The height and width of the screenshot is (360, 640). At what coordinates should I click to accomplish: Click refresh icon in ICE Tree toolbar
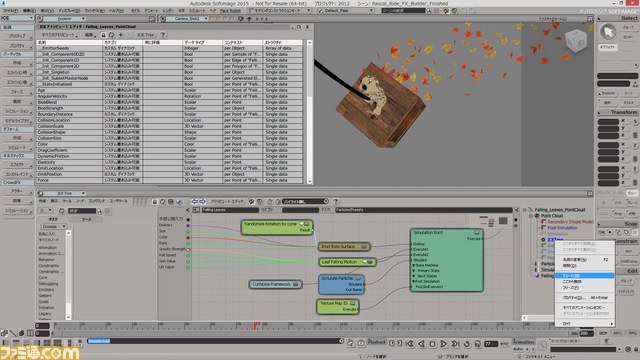pyautogui.click(x=163, y=202)
